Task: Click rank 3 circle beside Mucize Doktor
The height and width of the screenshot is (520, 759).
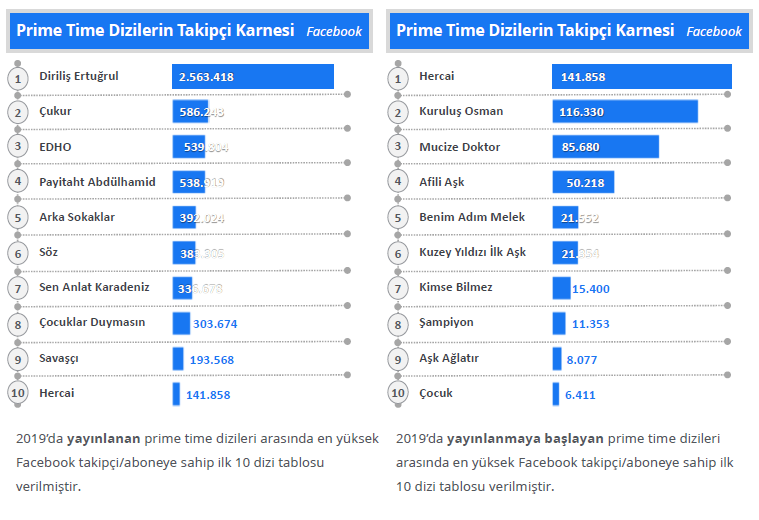Action: coord(398,146)
